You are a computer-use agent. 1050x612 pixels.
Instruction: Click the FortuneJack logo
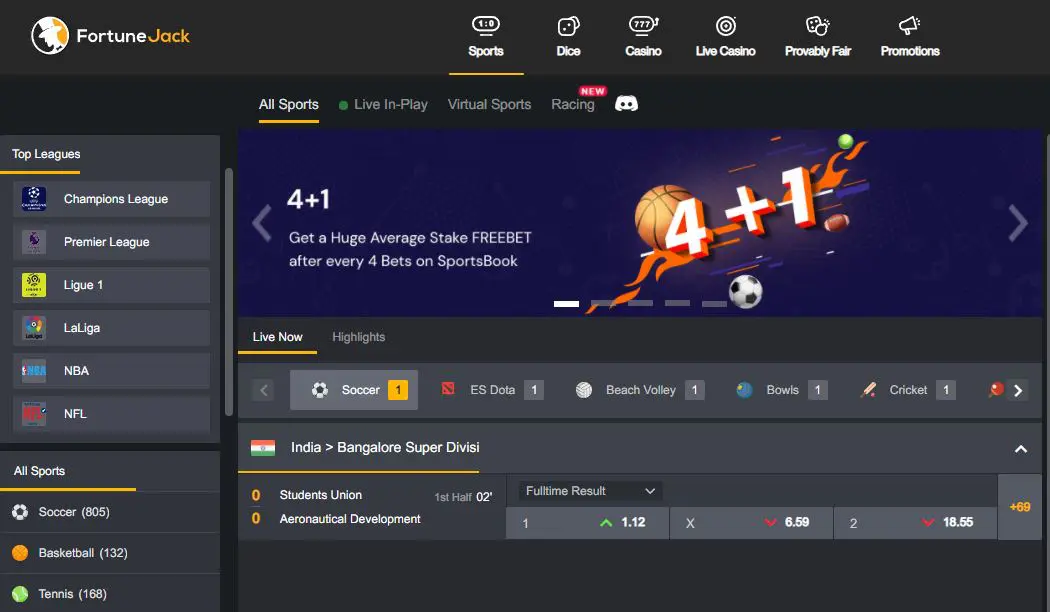point(110,35)
